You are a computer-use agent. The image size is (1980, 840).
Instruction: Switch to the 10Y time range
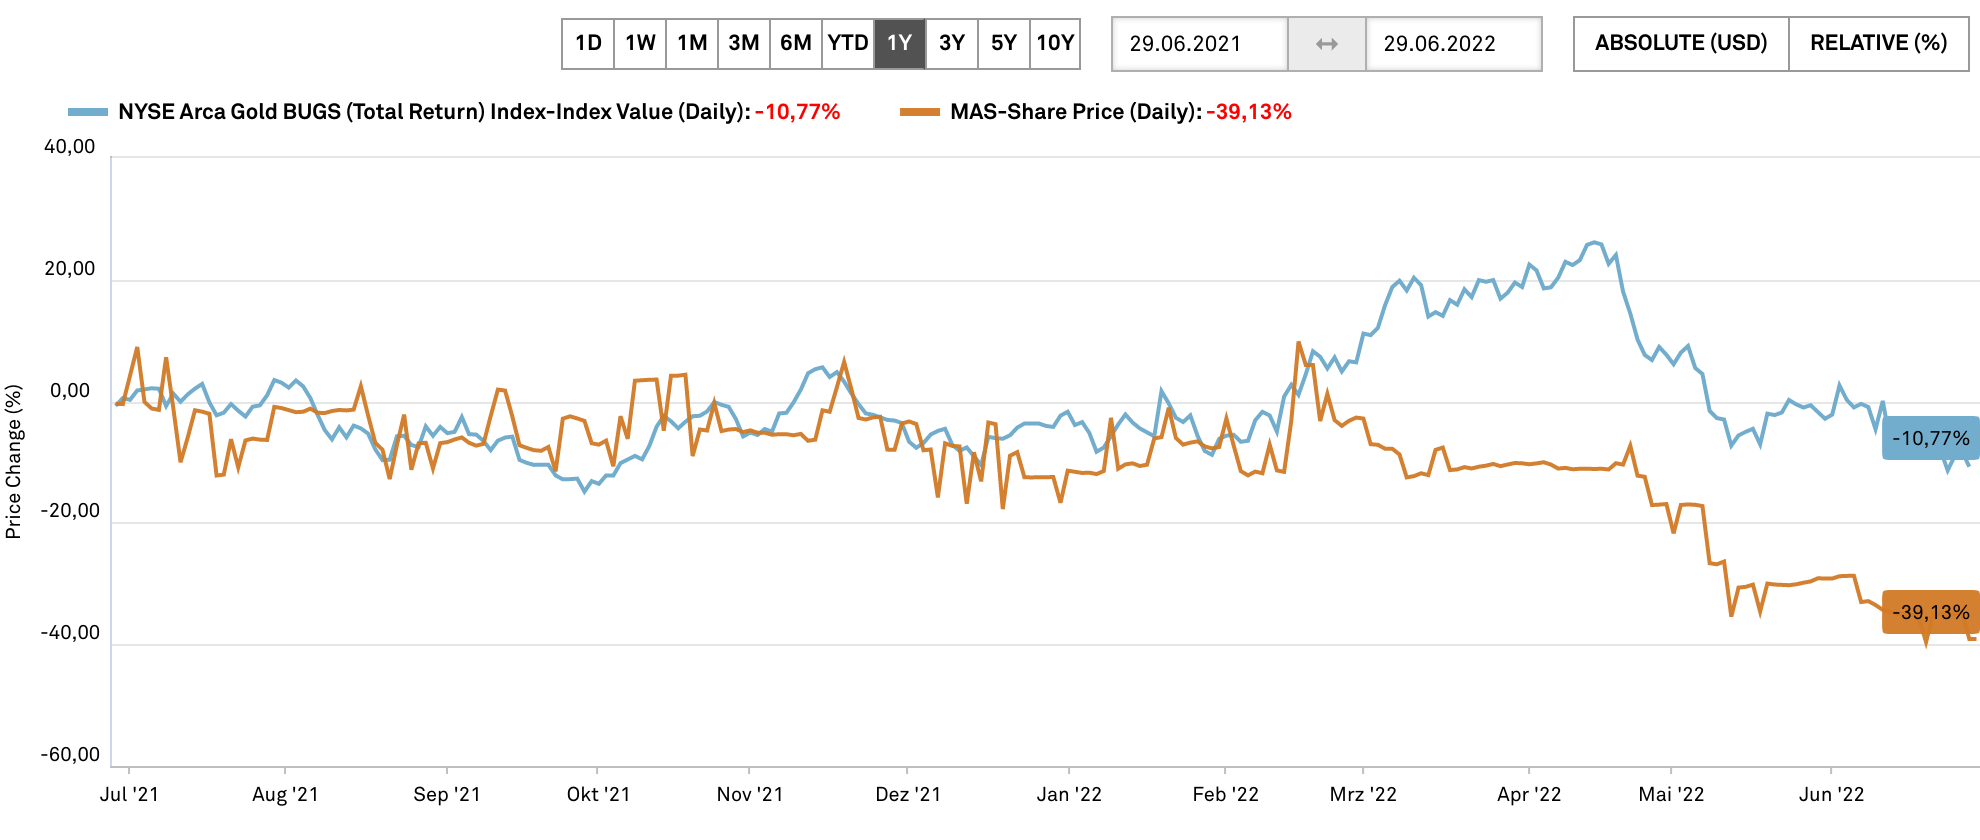pos(1055,44)
